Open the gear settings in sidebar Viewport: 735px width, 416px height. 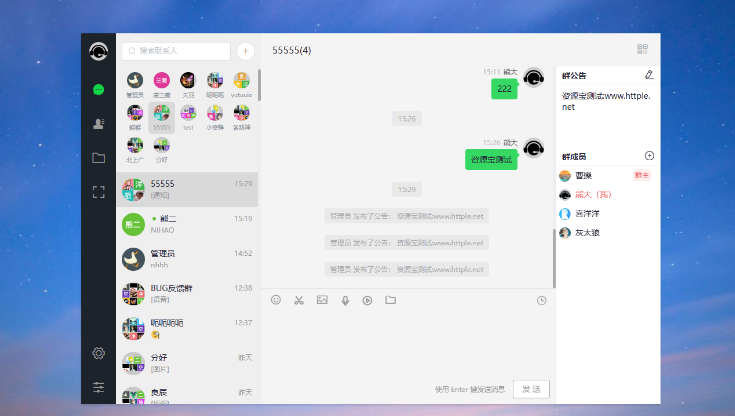tap(99, 353)
